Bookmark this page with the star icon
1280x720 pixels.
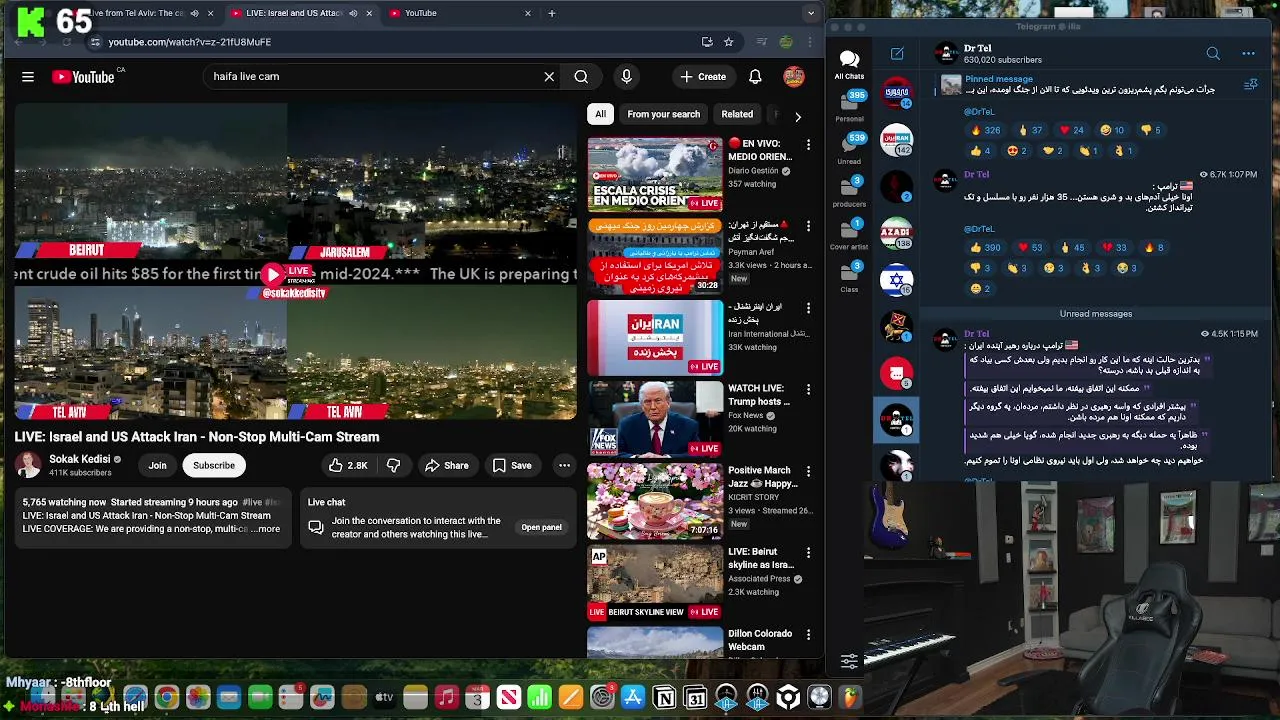point(728,42)
